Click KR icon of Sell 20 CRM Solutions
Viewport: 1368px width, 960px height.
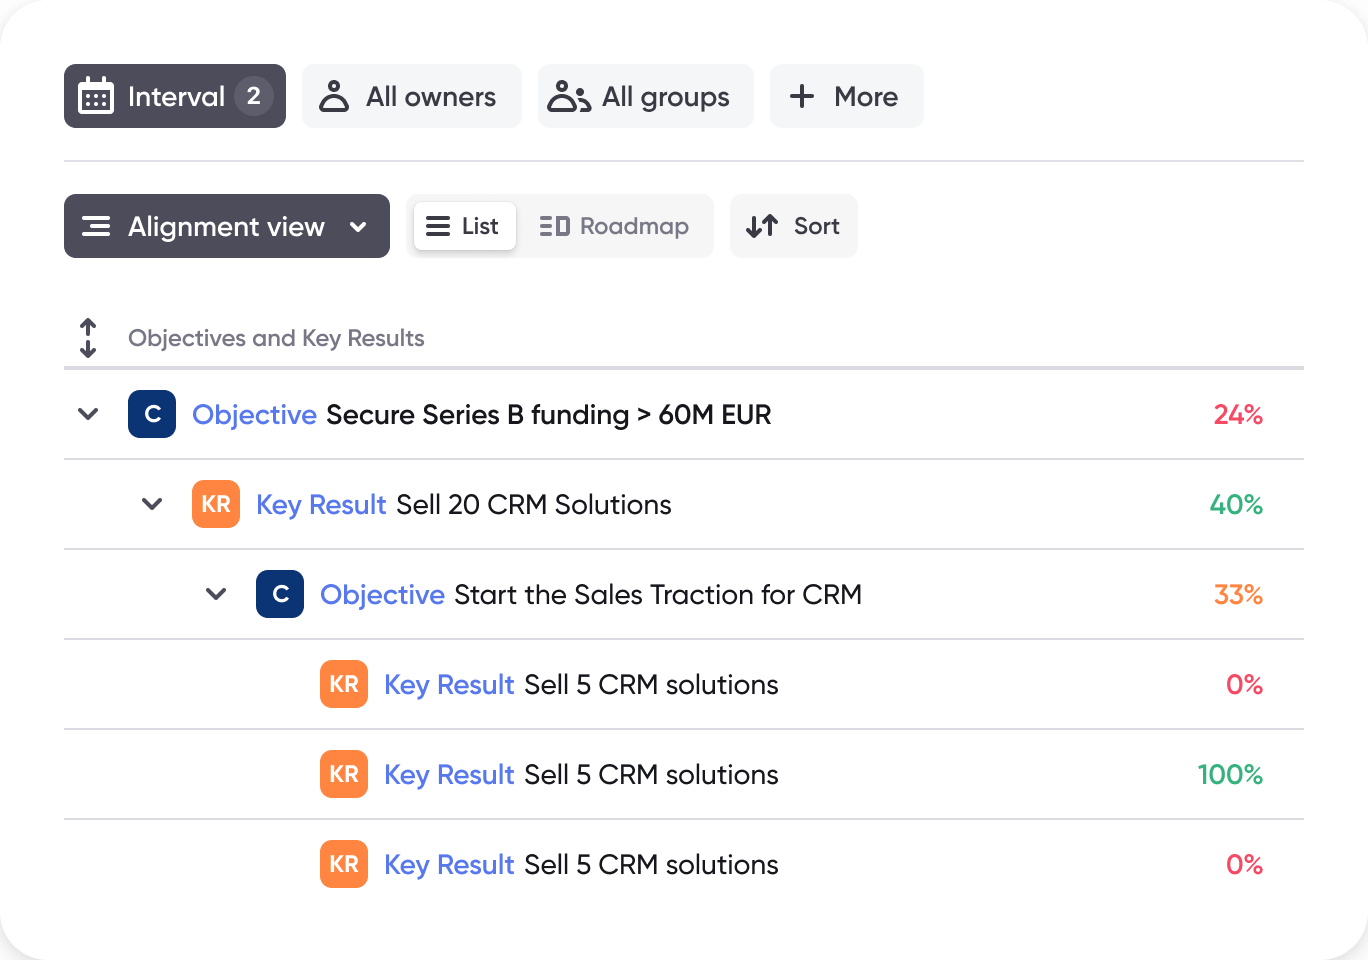(x=216, y=504)
